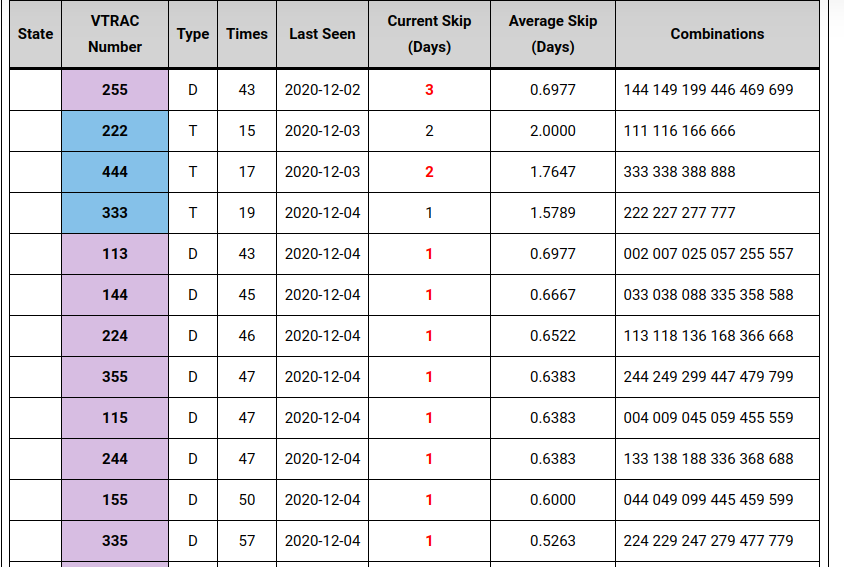Click combinations 033 038 088 335 358 588

[x=708, y=295]
